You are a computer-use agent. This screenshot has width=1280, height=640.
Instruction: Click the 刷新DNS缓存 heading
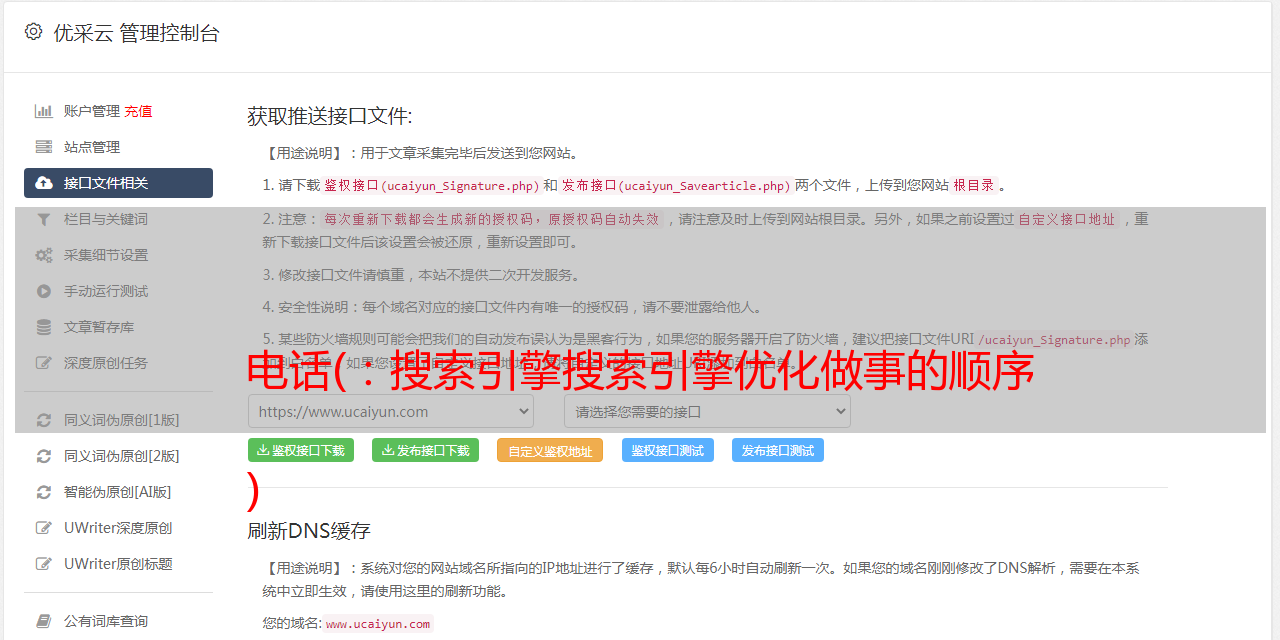[309, 530]
